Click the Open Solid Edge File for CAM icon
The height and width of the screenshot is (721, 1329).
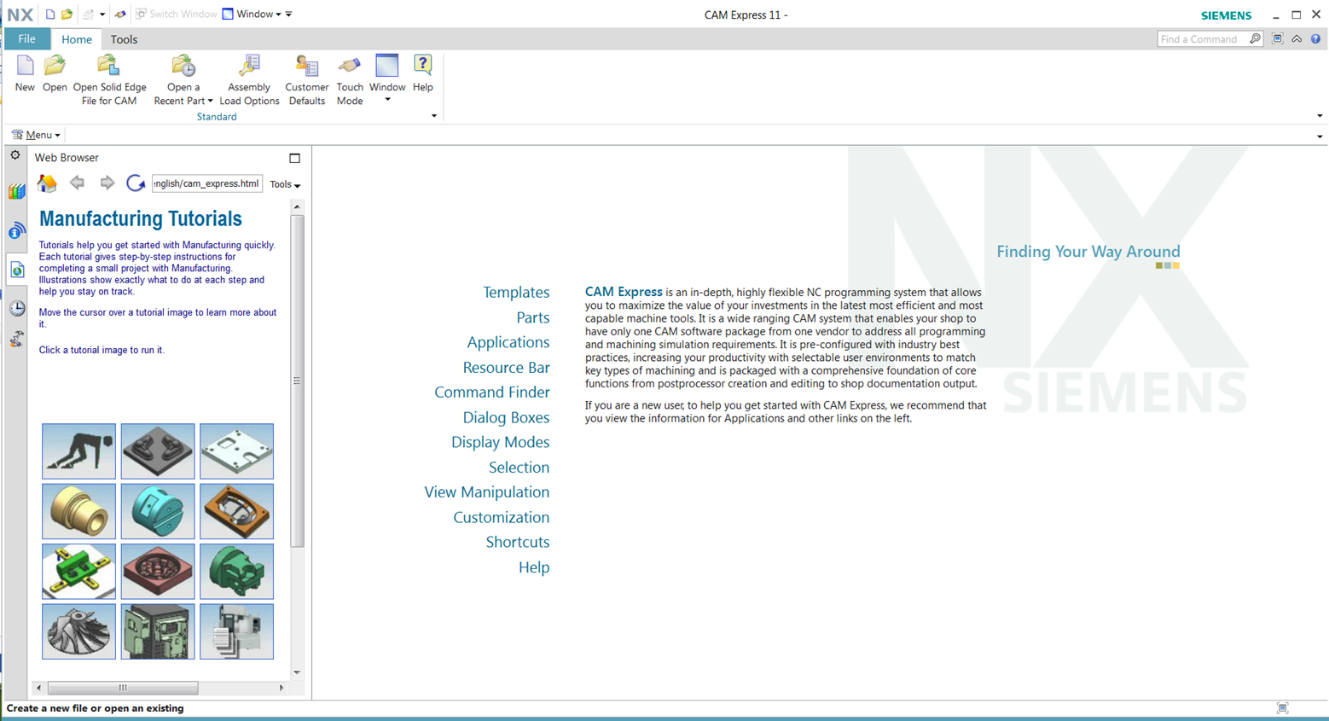click(x=109, y=67)
